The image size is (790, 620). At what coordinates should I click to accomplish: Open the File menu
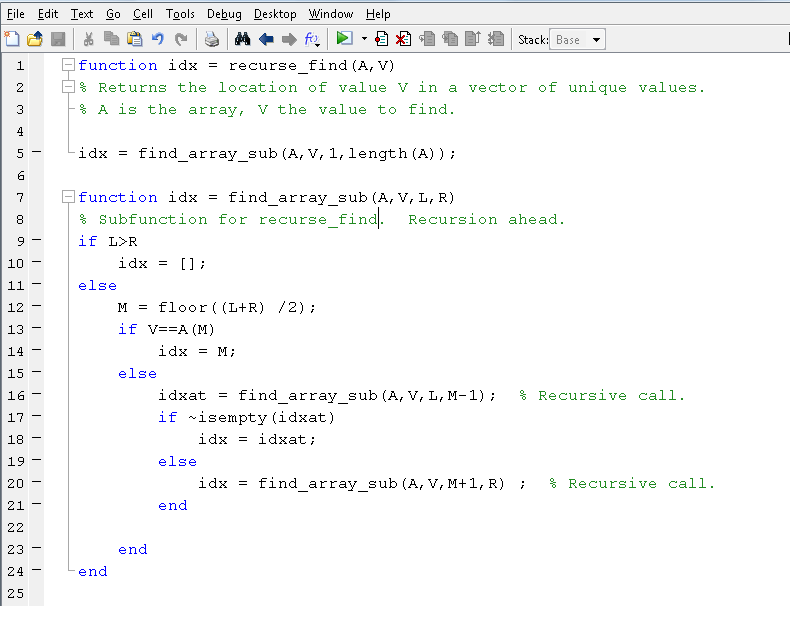[x=16, y=14]
